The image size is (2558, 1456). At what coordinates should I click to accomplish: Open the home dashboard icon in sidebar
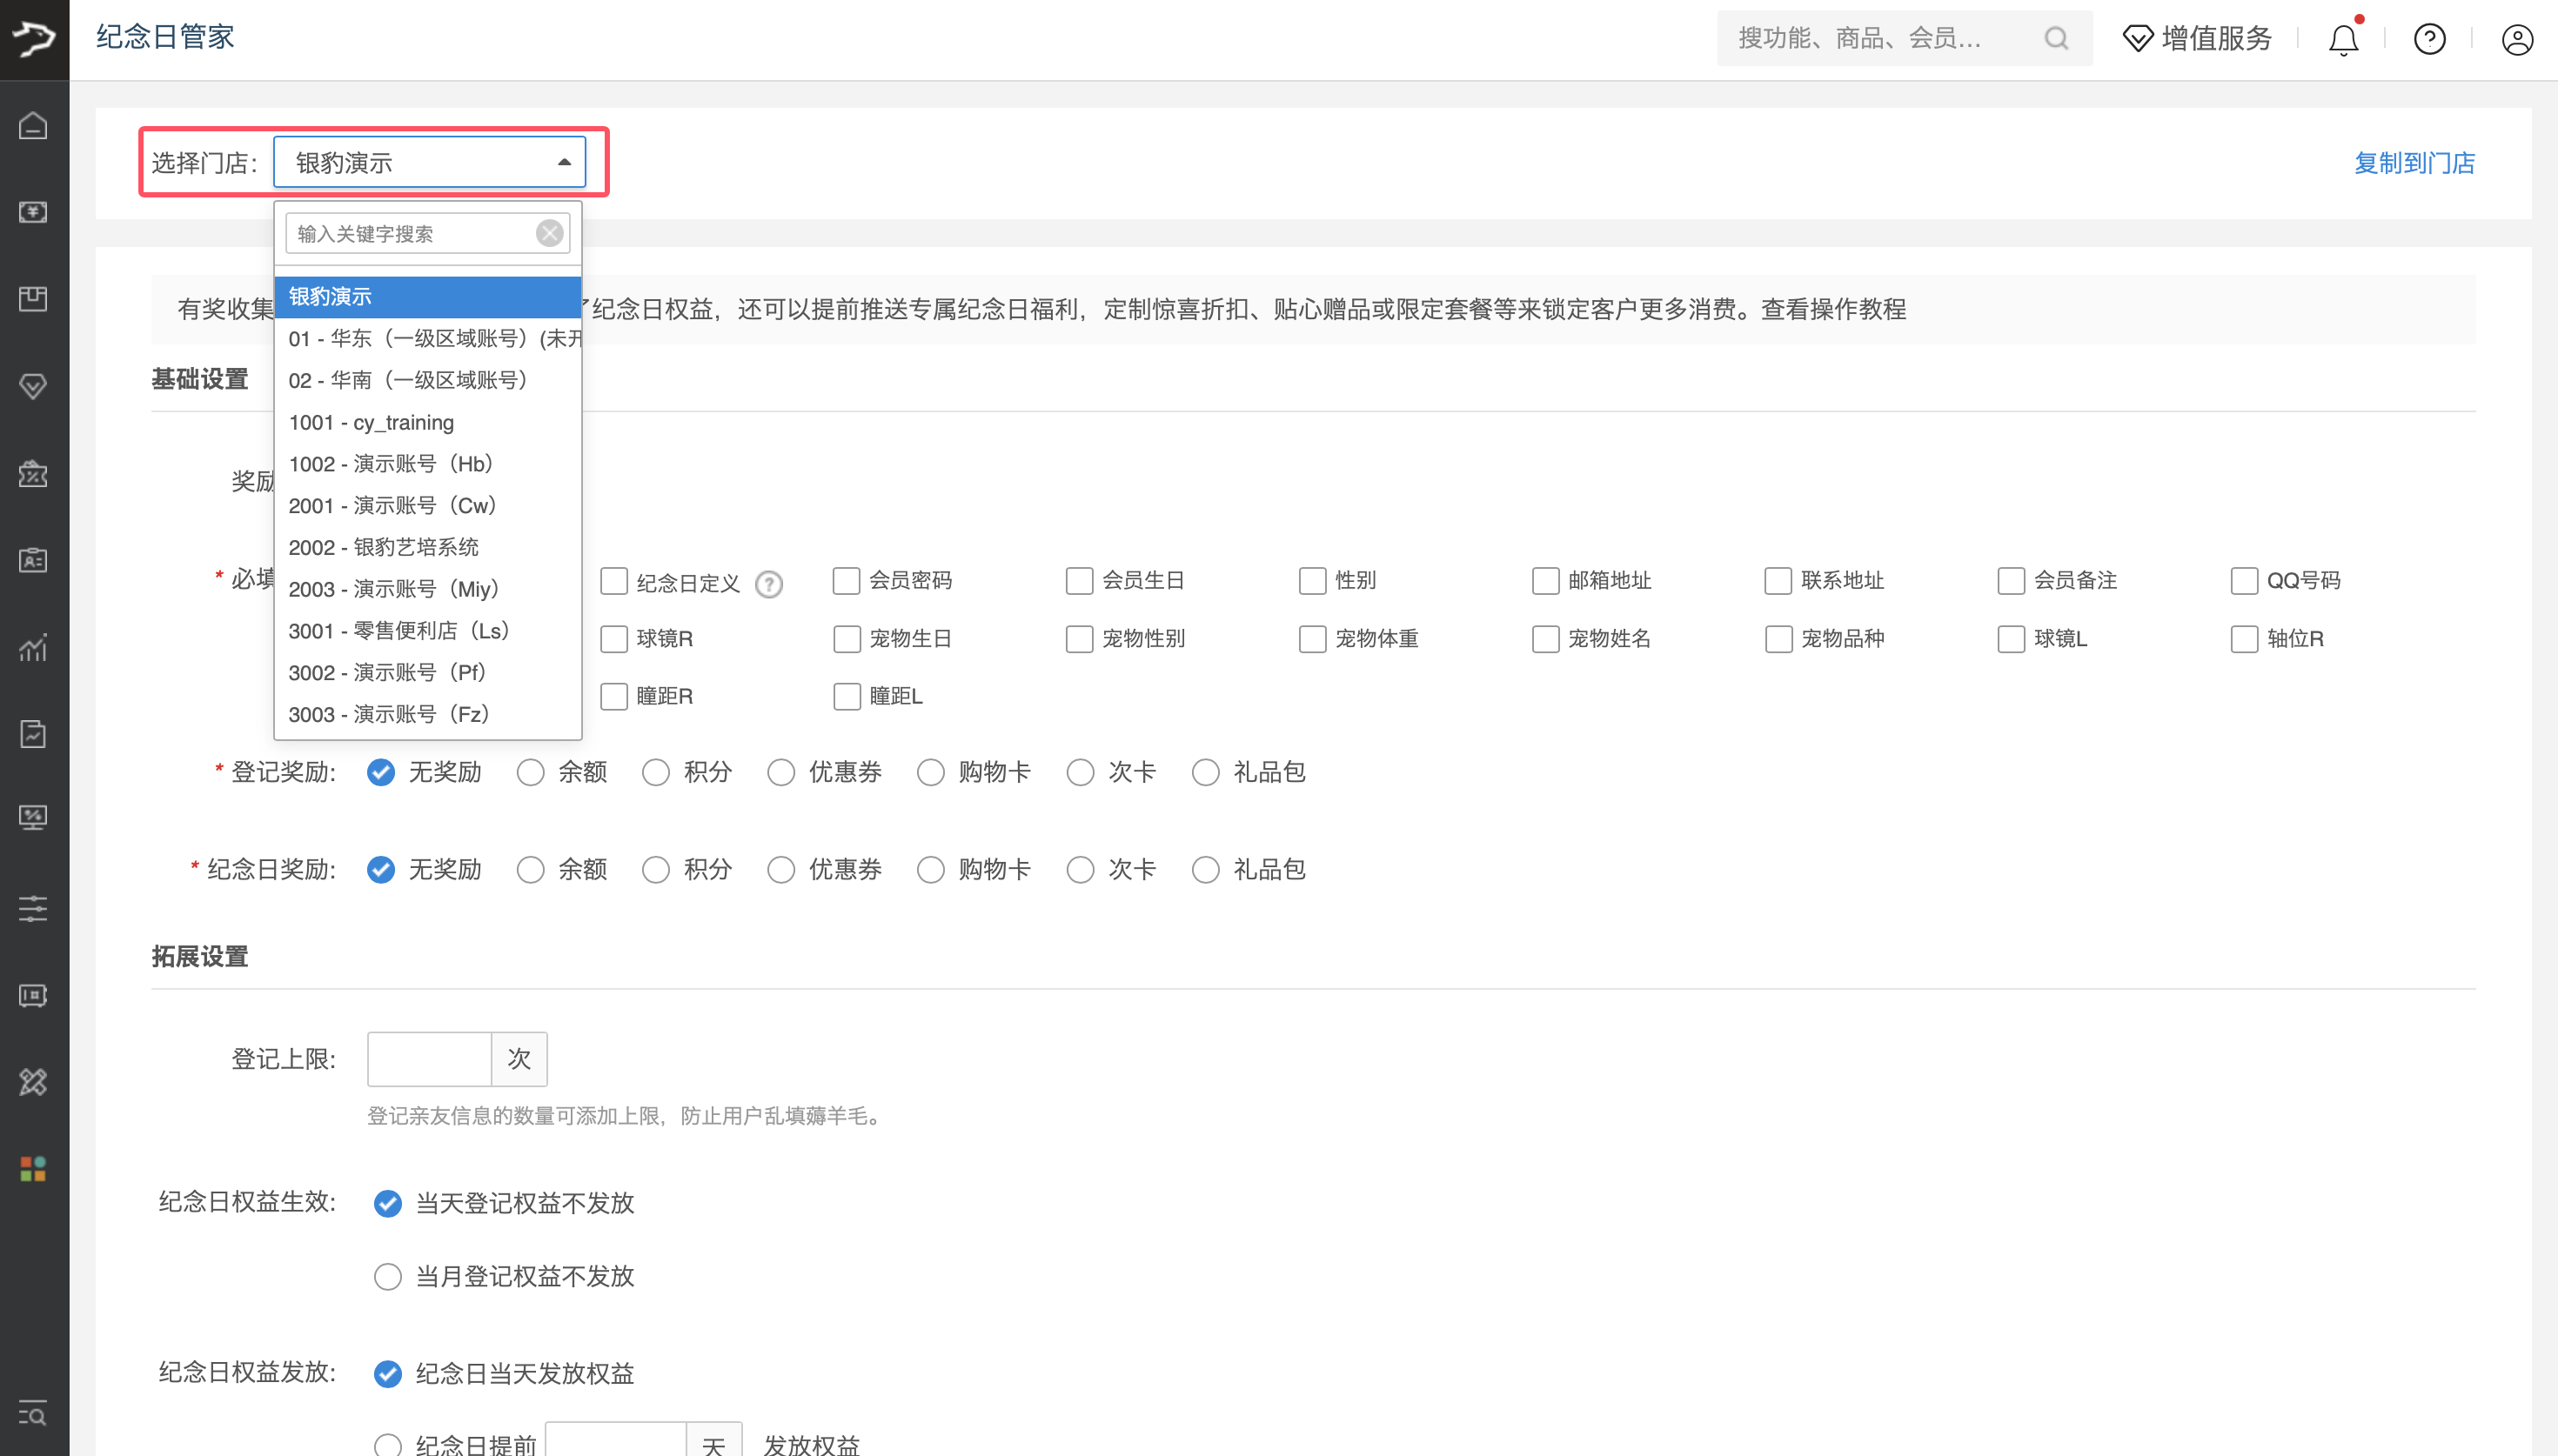[33, 126]
